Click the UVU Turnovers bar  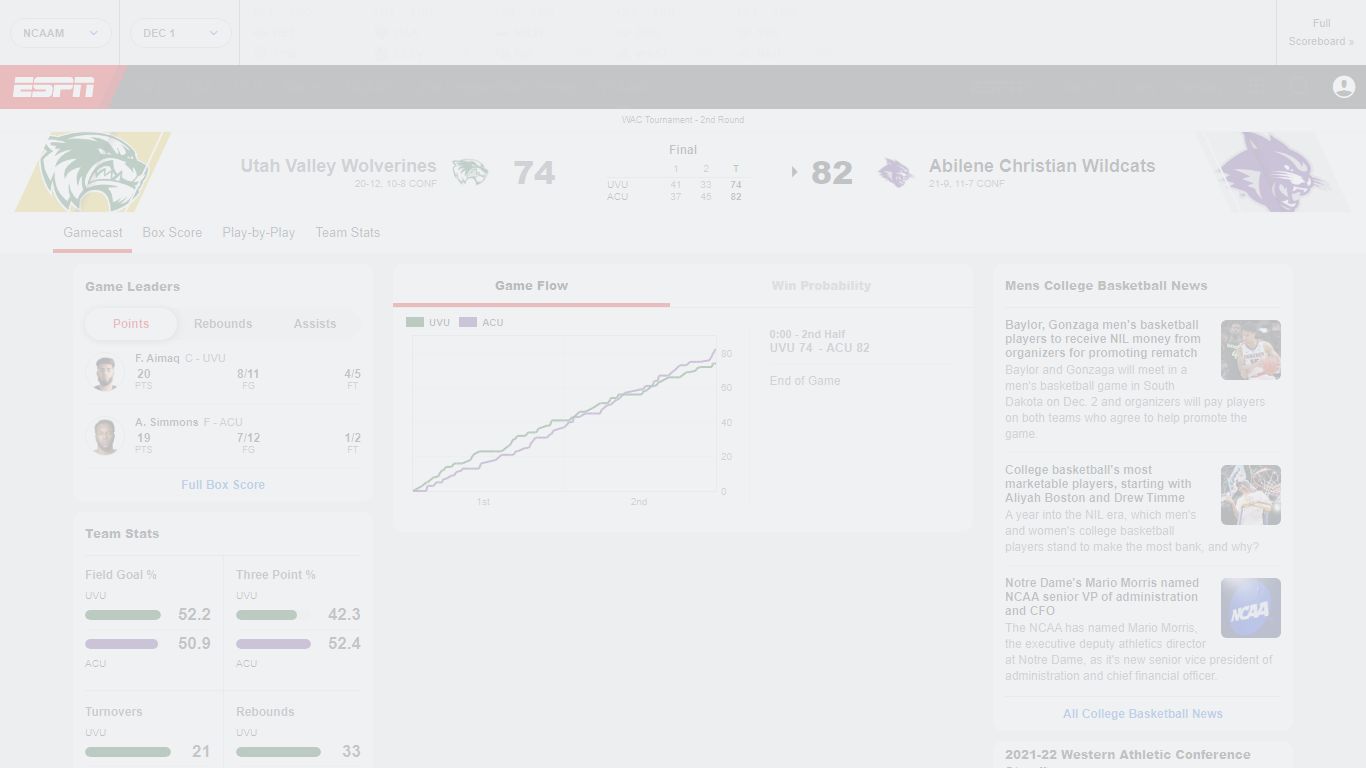128,752
